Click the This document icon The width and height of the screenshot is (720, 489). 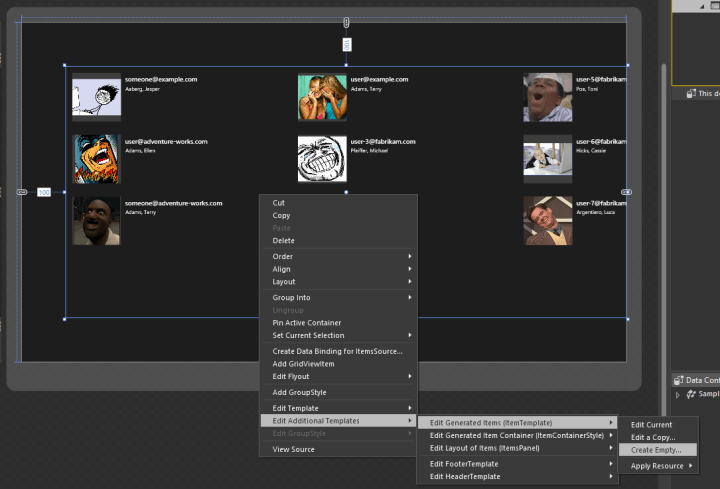point(690,93)
